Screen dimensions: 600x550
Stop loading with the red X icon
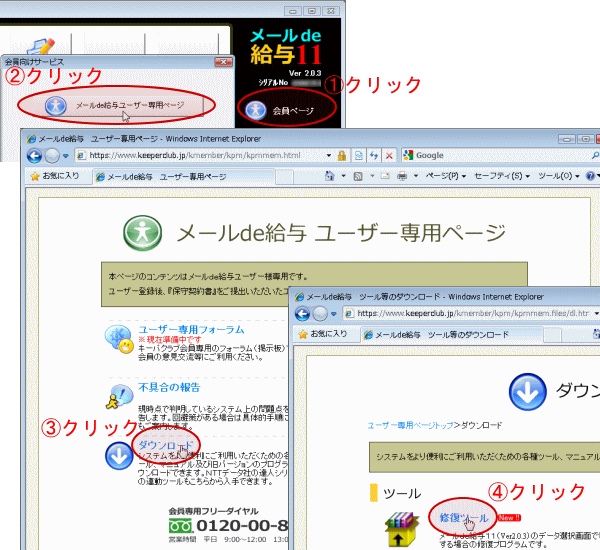389,155
